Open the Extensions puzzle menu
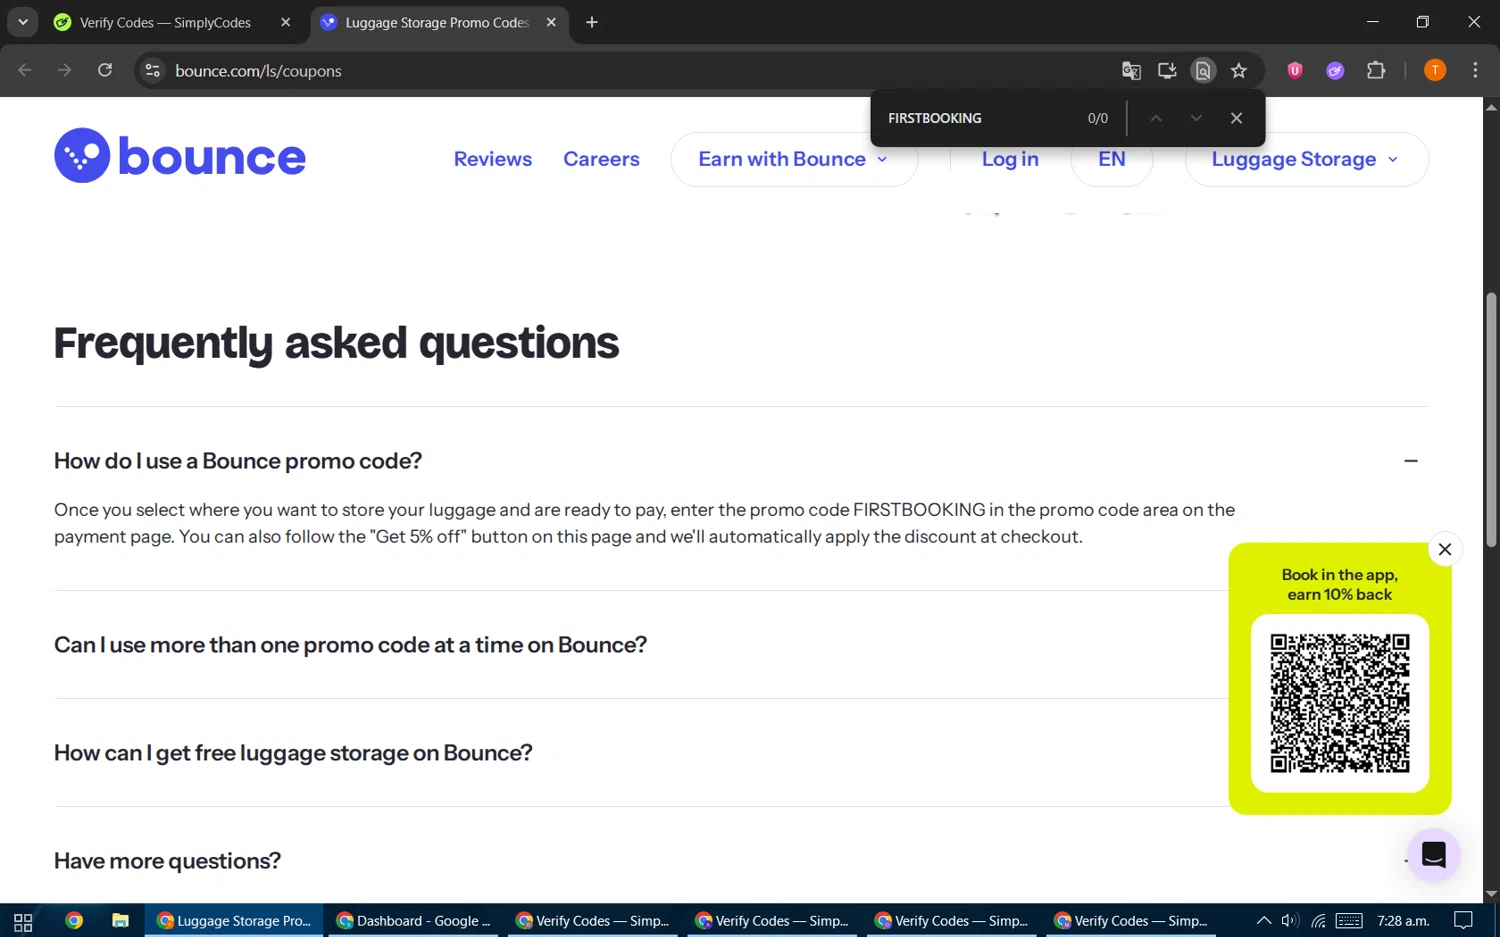This screenshot has height=937, width=1500. pyautogui.click(x=1376, y=70)
